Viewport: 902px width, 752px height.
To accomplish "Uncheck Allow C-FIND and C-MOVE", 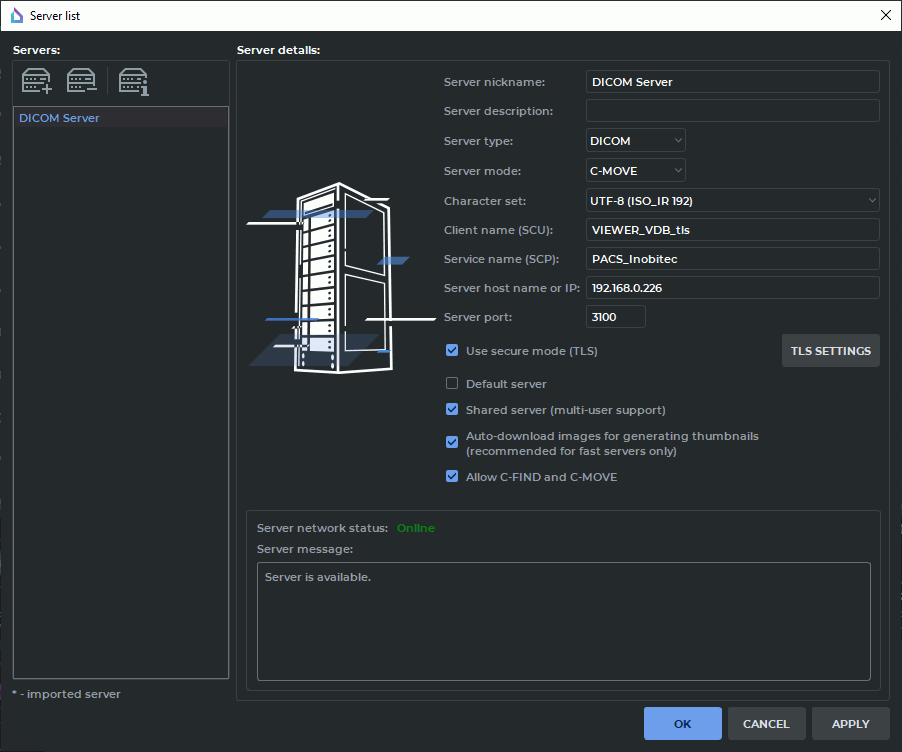I will (x=452, y=477).
